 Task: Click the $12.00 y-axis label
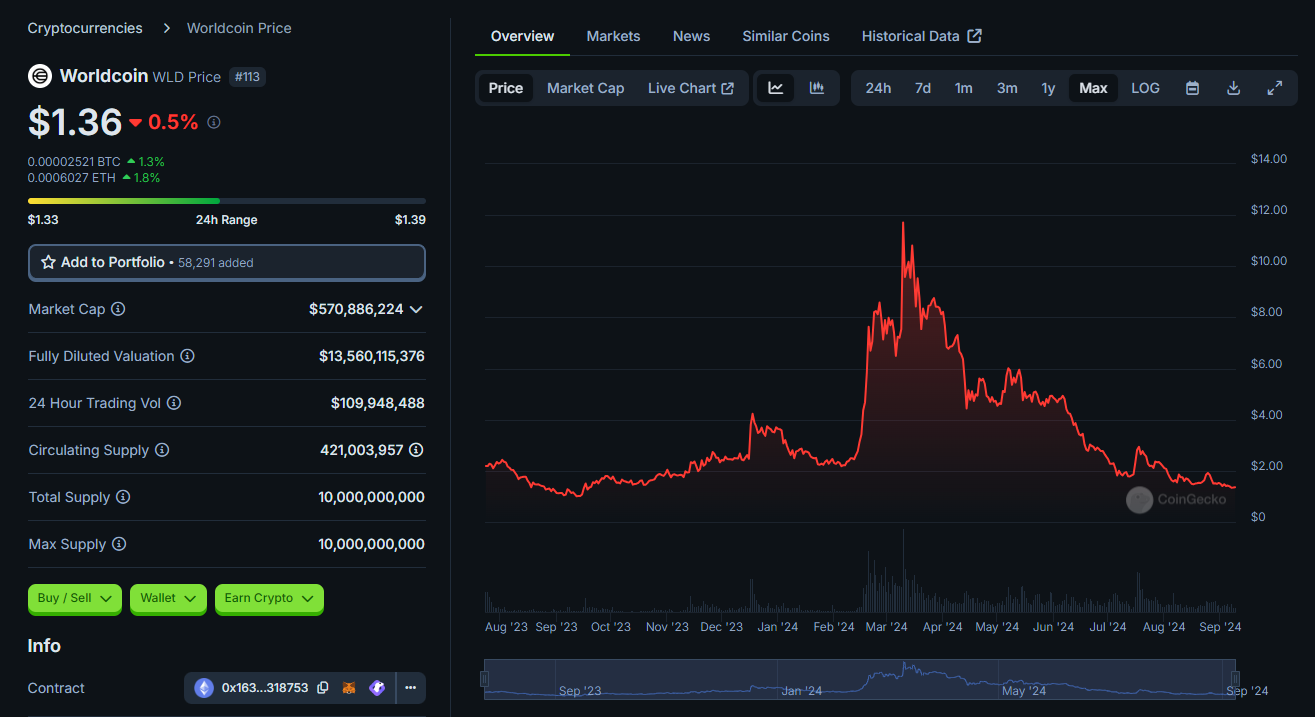pyautogui.click(x=1269, y=210)
